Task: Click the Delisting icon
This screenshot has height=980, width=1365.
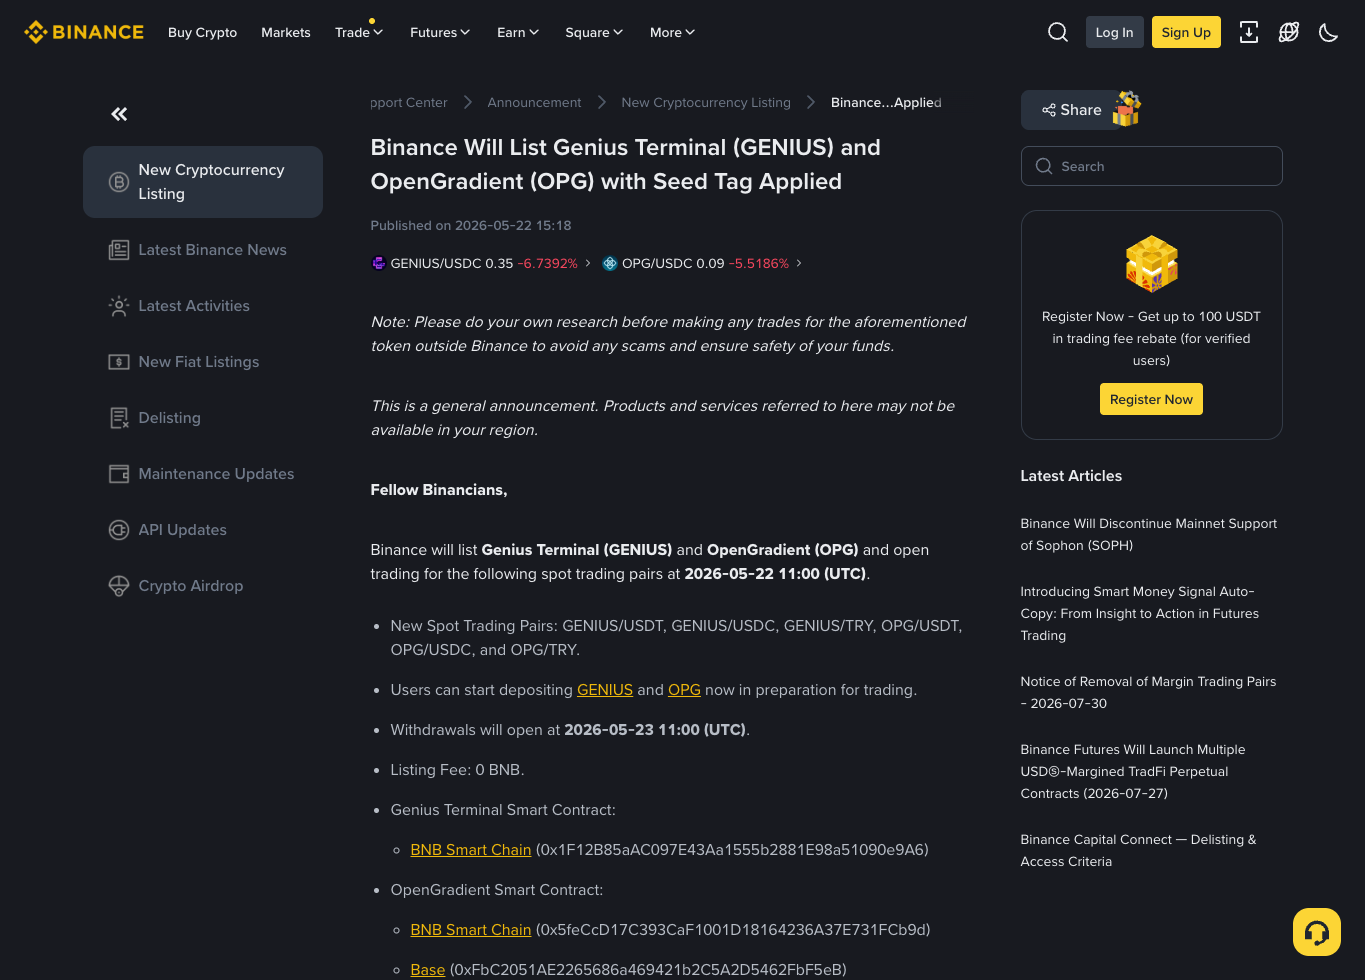Action: point(119,418)
